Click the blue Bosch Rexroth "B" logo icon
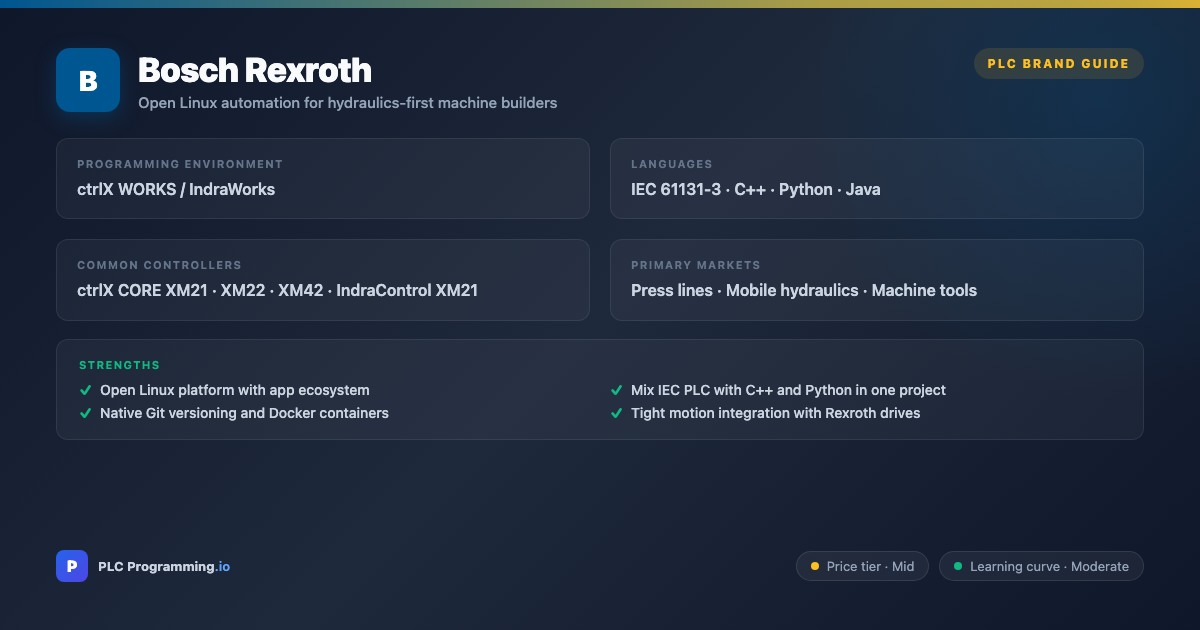The width and height of the screenshot is (1200, 630). click(88, 80)
